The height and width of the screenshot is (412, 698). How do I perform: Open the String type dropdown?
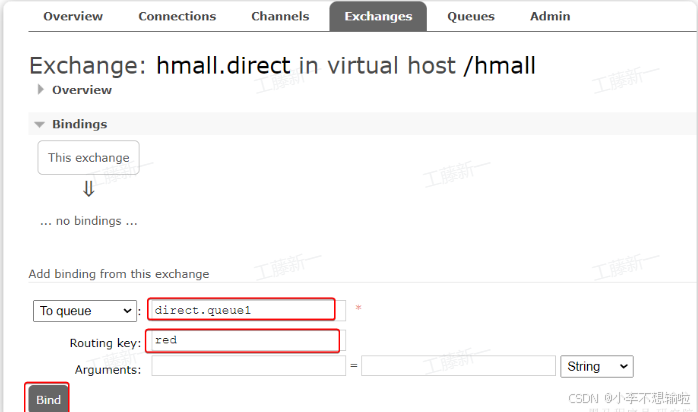pos(597,367)
